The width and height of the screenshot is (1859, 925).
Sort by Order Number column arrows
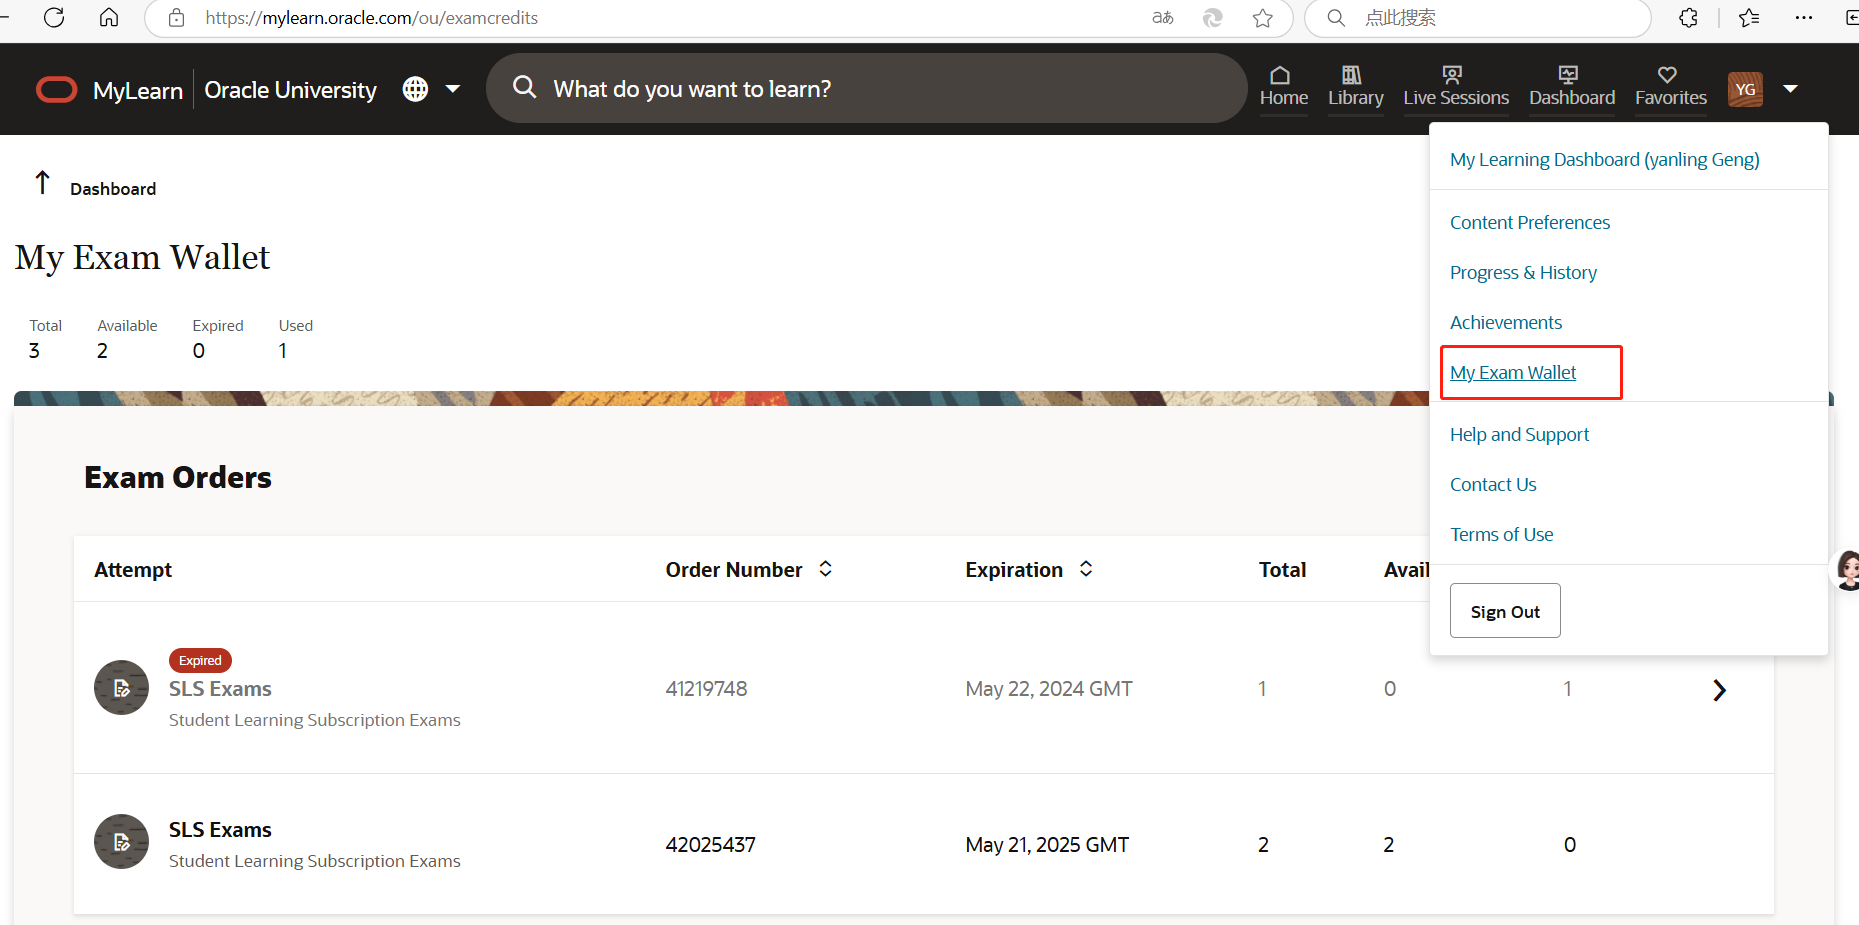[x=826, y=568]
